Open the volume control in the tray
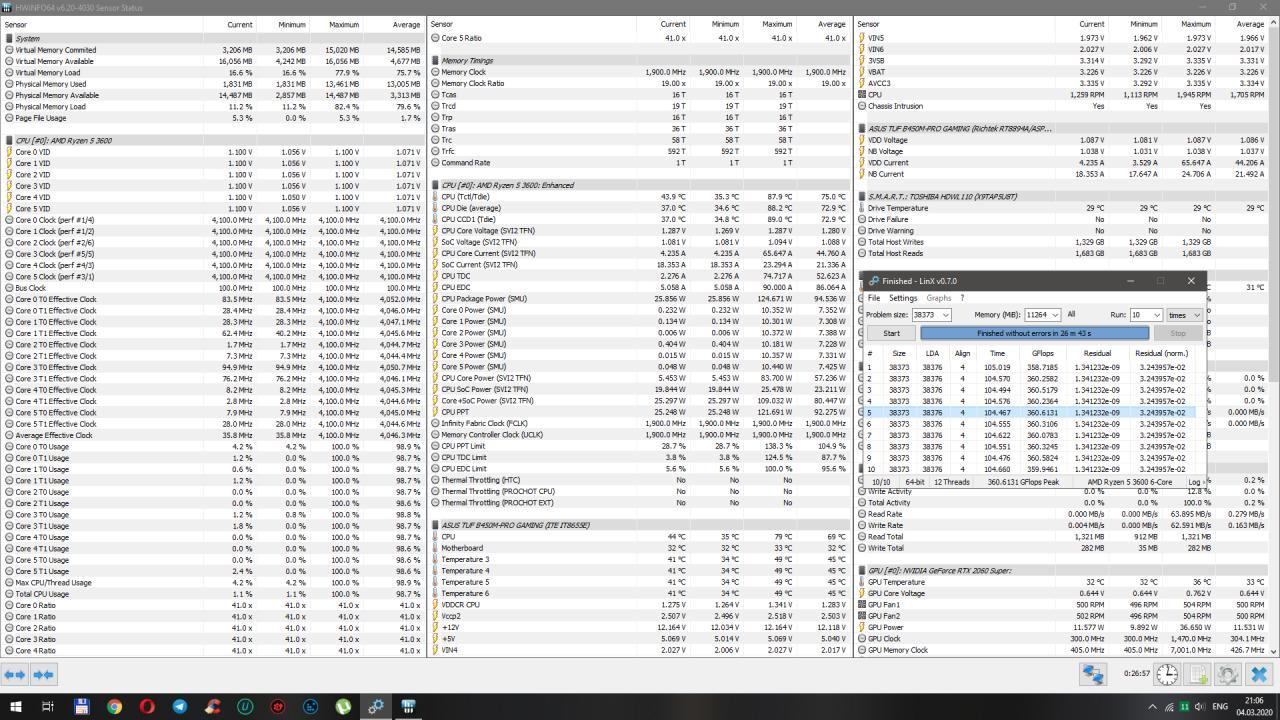This screenshot has width=1280, height=720. [x=1200, y=707]
